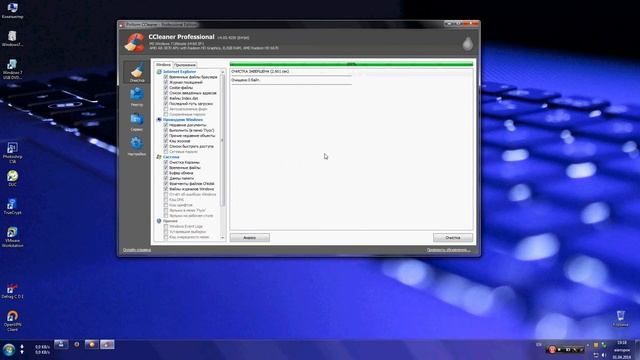Switch to the Приложения tab
This screenshot has height=360, width=640.
(x=185, y=65)
